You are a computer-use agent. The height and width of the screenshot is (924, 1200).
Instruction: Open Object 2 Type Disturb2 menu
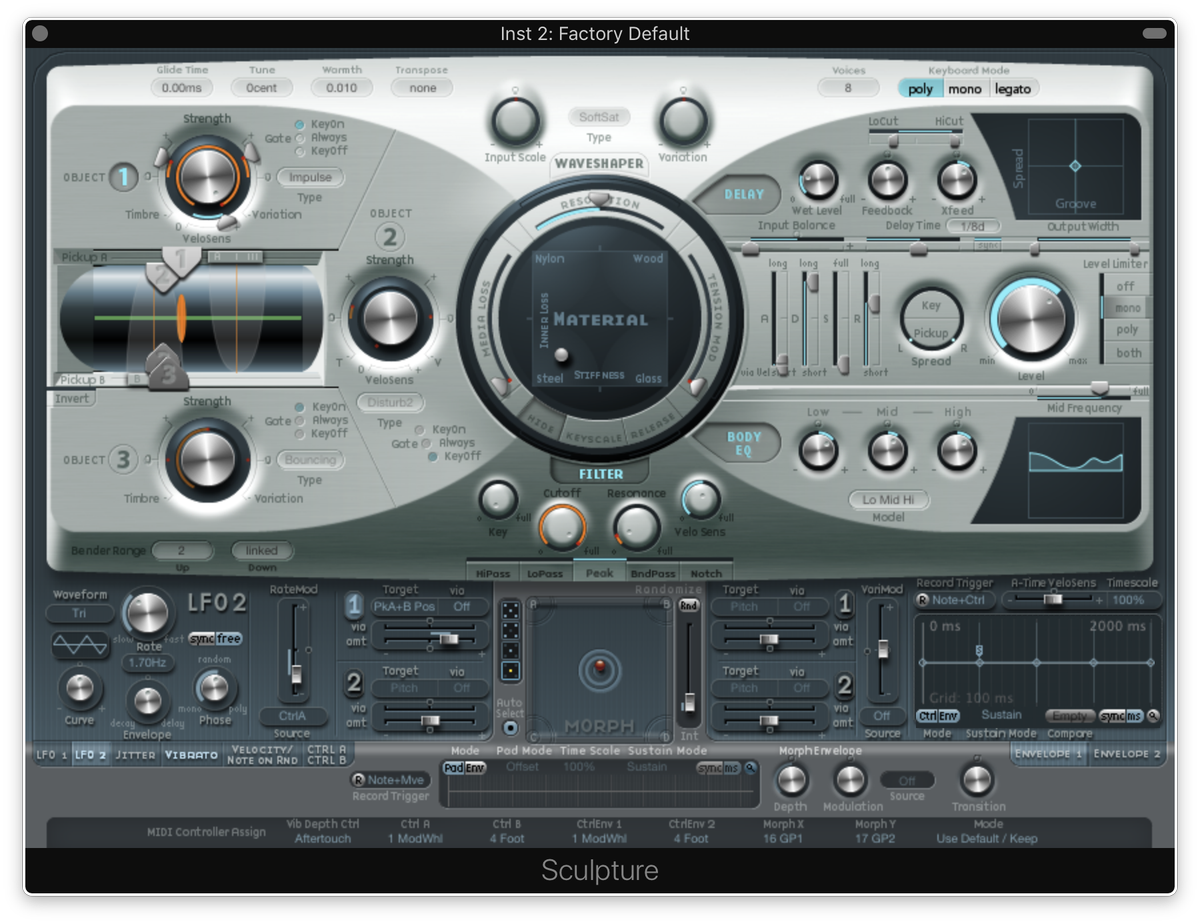[x=390, y=403]
